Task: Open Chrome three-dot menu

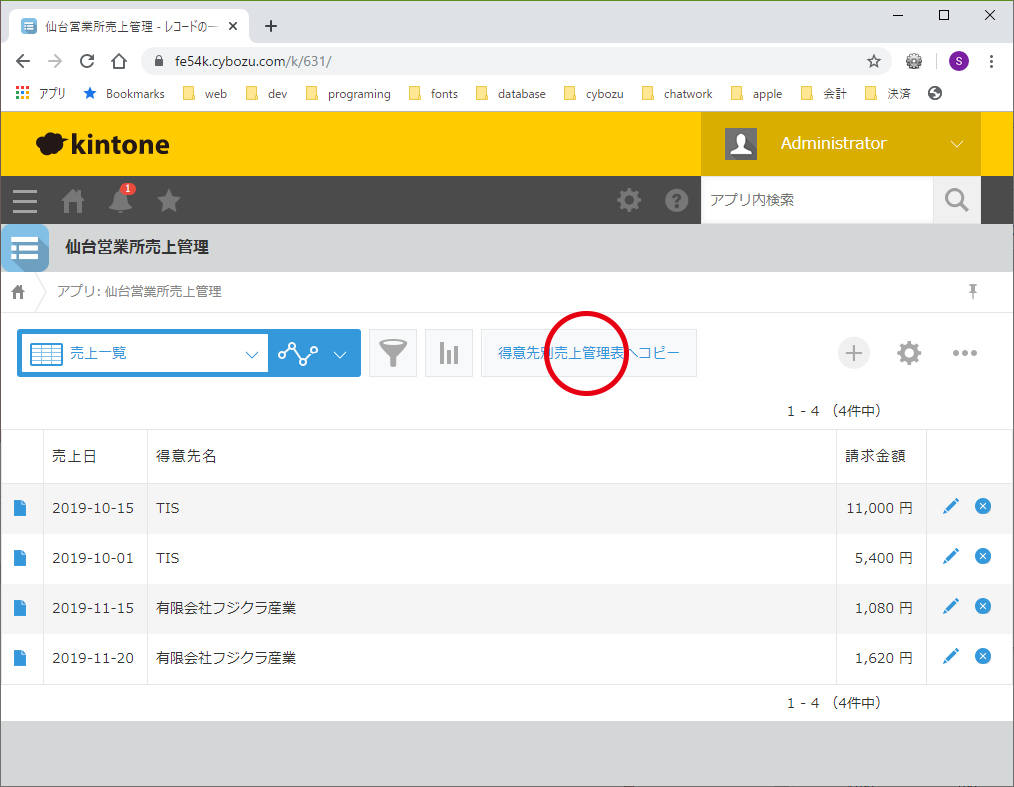Action: [x=991, y=61]
